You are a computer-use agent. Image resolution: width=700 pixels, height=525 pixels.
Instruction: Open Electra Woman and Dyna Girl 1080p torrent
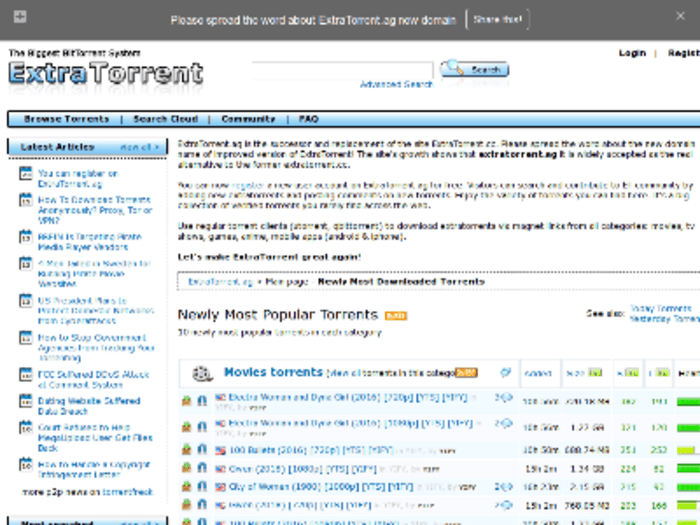click(x=350, y=423)
